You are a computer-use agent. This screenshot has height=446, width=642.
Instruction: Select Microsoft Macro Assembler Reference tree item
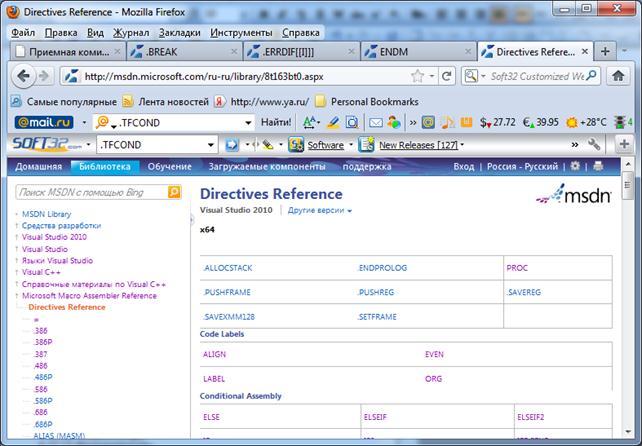[89, 295]
